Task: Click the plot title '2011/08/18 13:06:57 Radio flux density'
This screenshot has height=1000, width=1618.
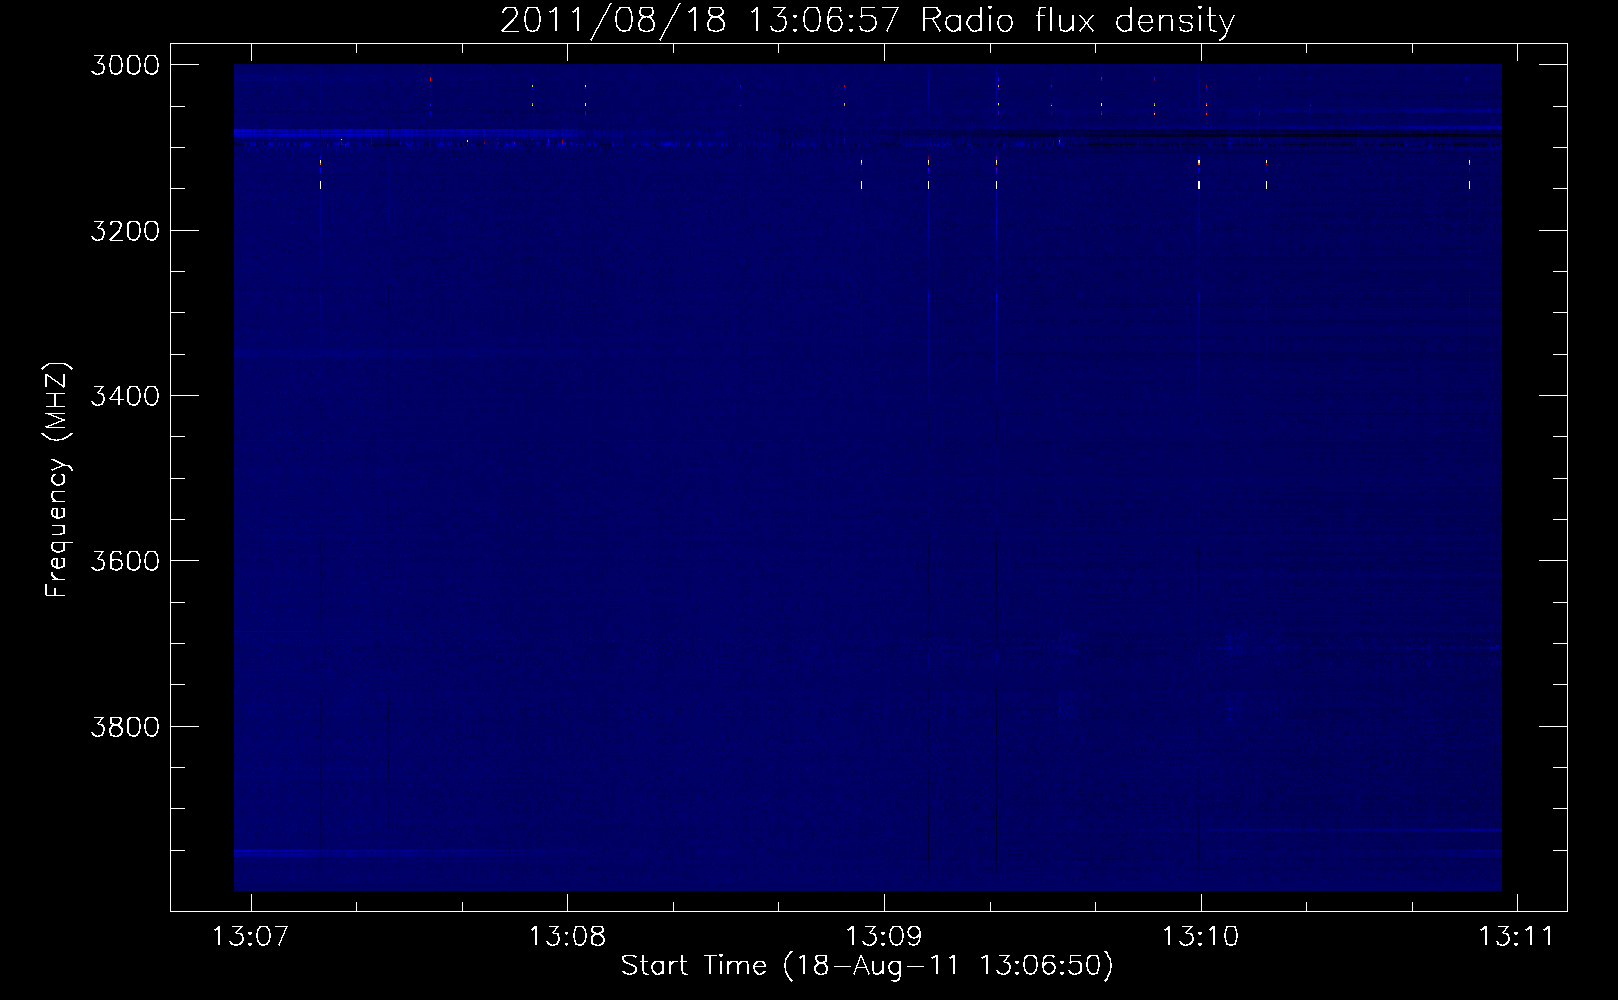Action: (867, 20)
